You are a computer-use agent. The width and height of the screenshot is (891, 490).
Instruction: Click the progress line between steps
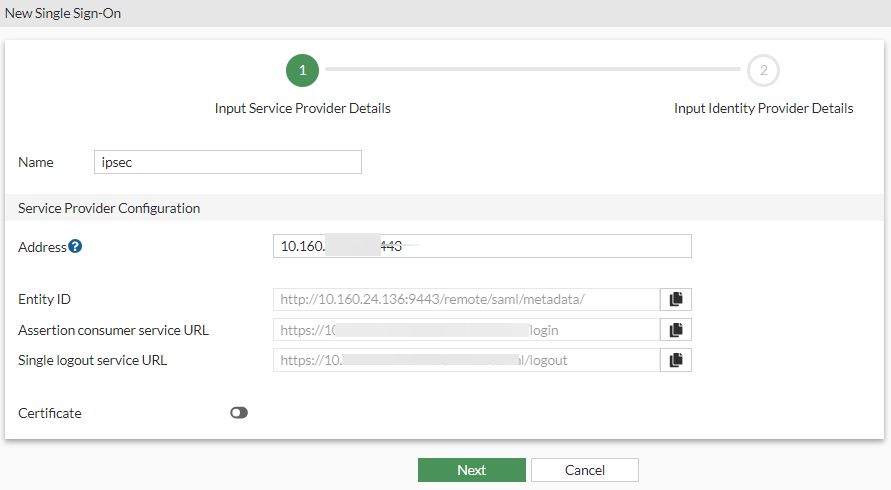(x=532, y=70)
